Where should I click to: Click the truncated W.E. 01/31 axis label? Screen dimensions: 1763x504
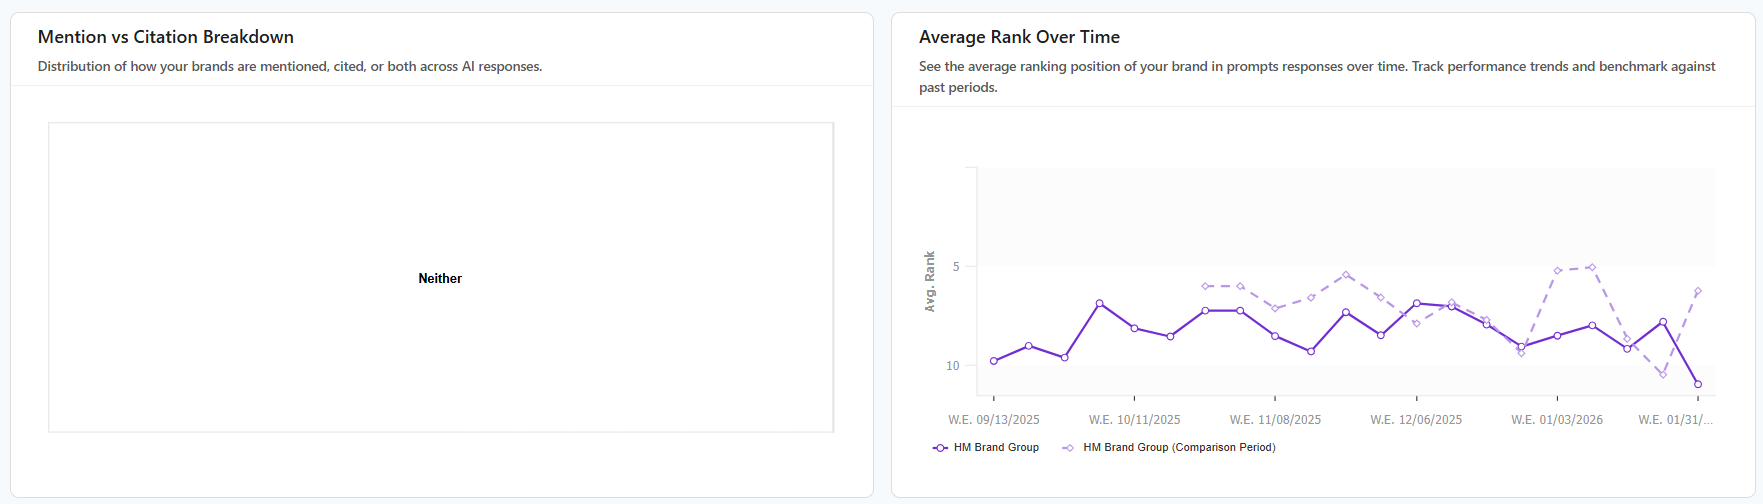pyautogui.click(x=1675, y=420)
